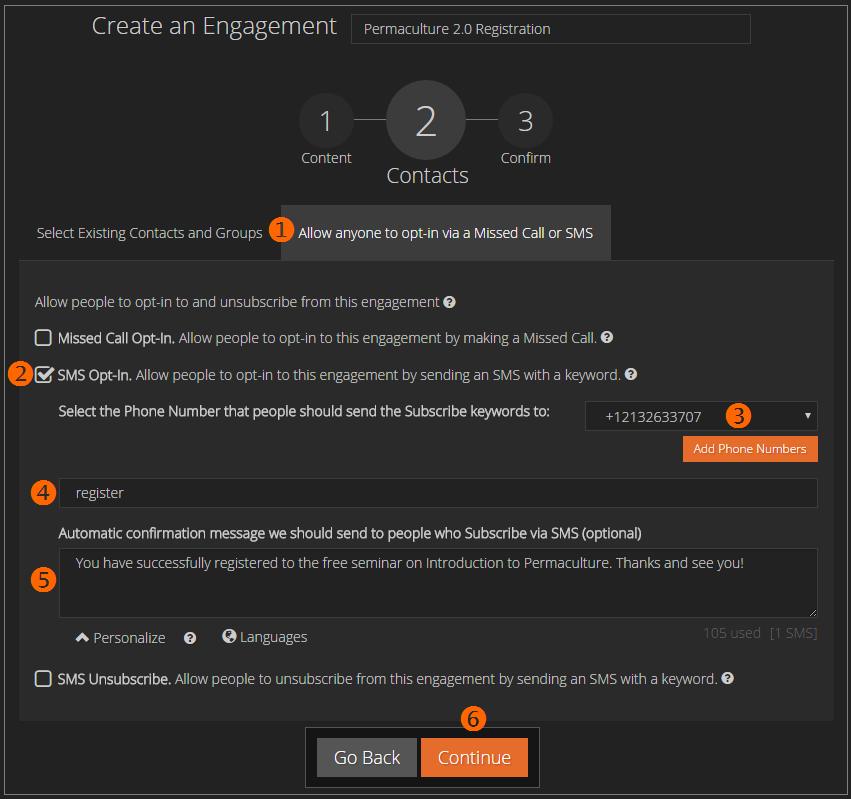Open the phone number dropdown +12132633707

[701, 416]
